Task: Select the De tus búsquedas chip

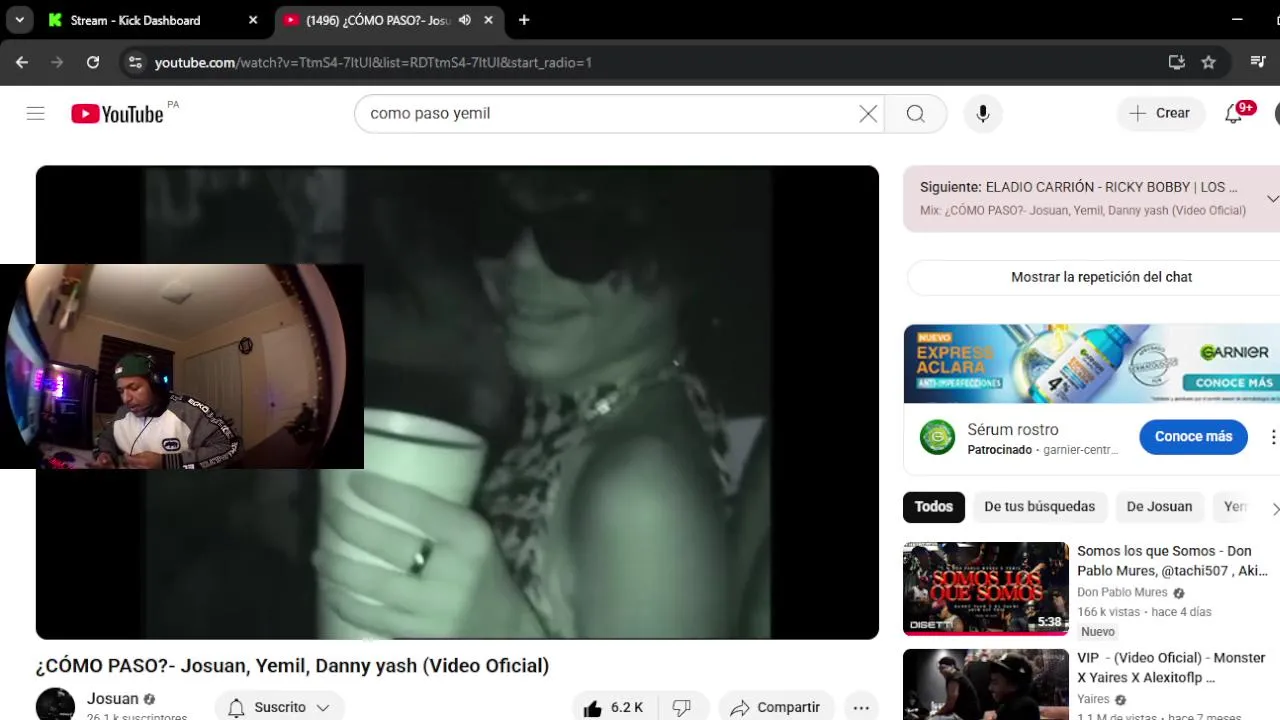Action: click(x=1040, y=507)
